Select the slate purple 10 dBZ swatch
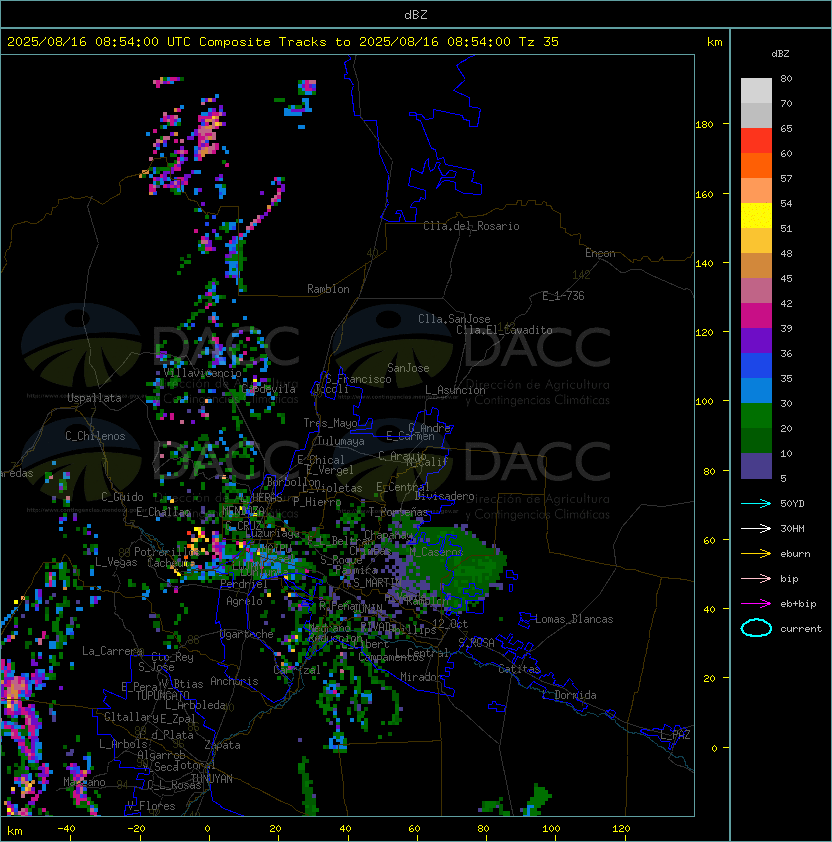The image size is (832, 842). click(756, 466)
